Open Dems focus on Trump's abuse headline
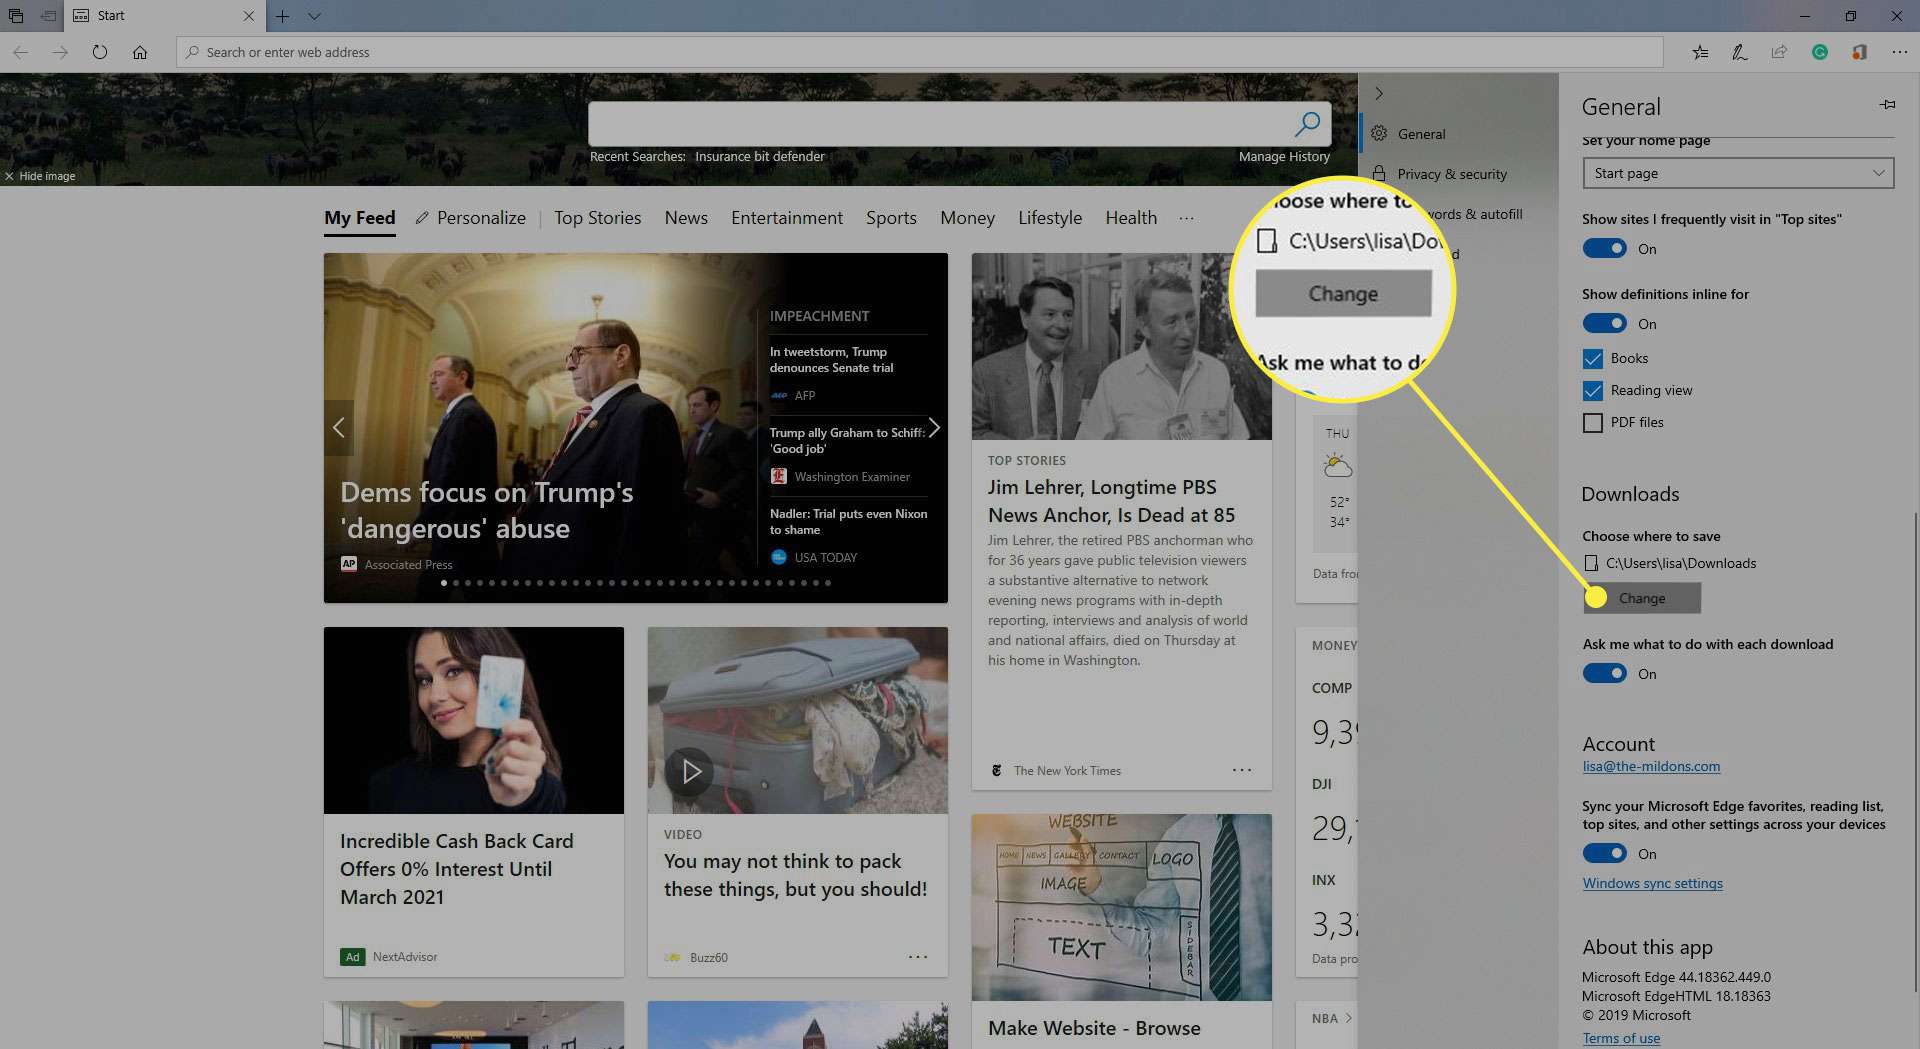The image size is (1920, 1049). click(487, 510)
